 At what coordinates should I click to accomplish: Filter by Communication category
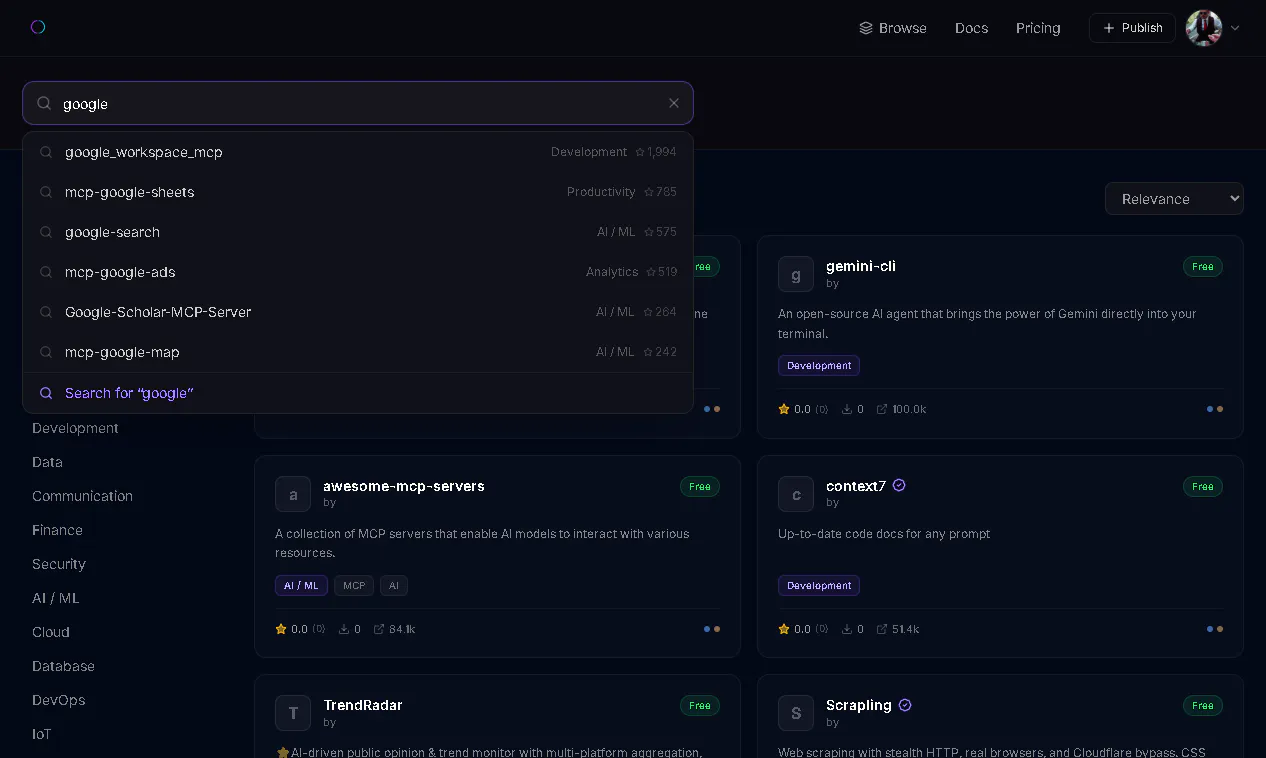[x=82, y=496]
